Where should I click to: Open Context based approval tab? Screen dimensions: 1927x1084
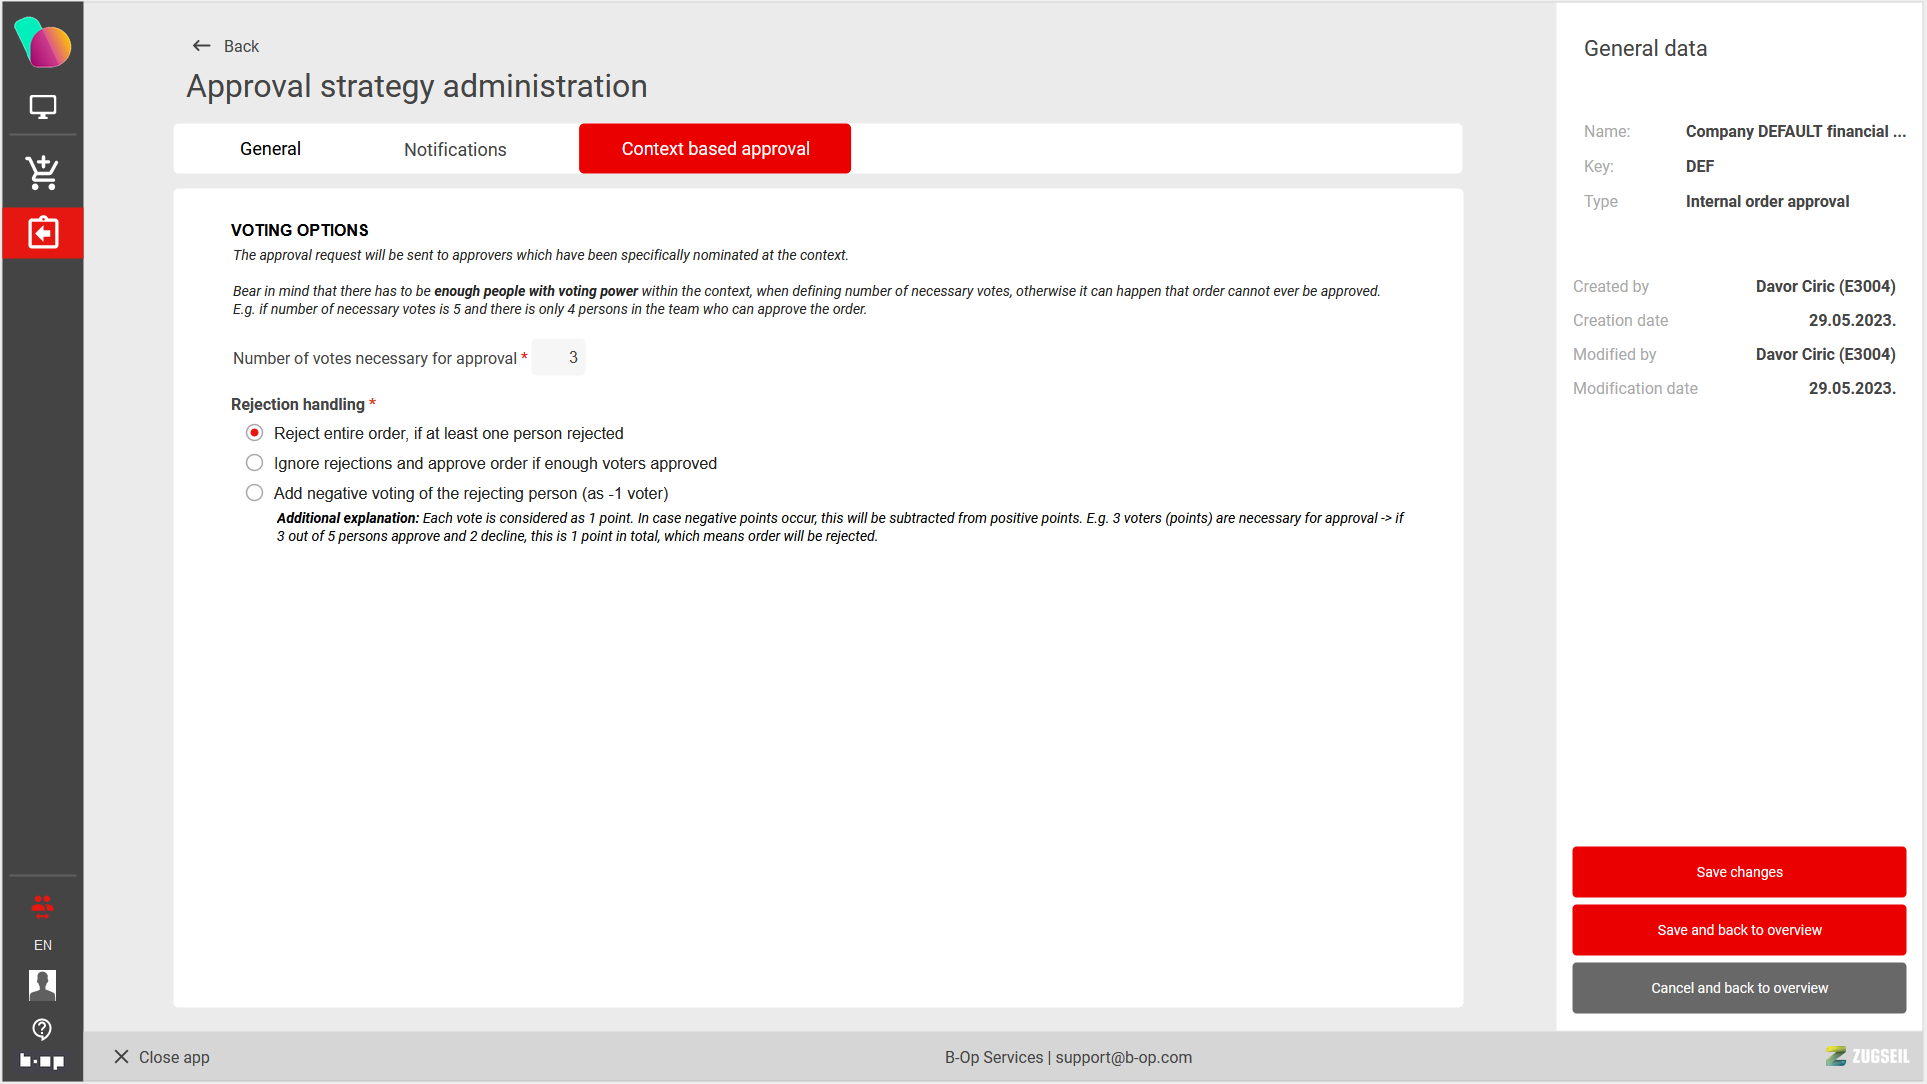click(x=715, y=149)
